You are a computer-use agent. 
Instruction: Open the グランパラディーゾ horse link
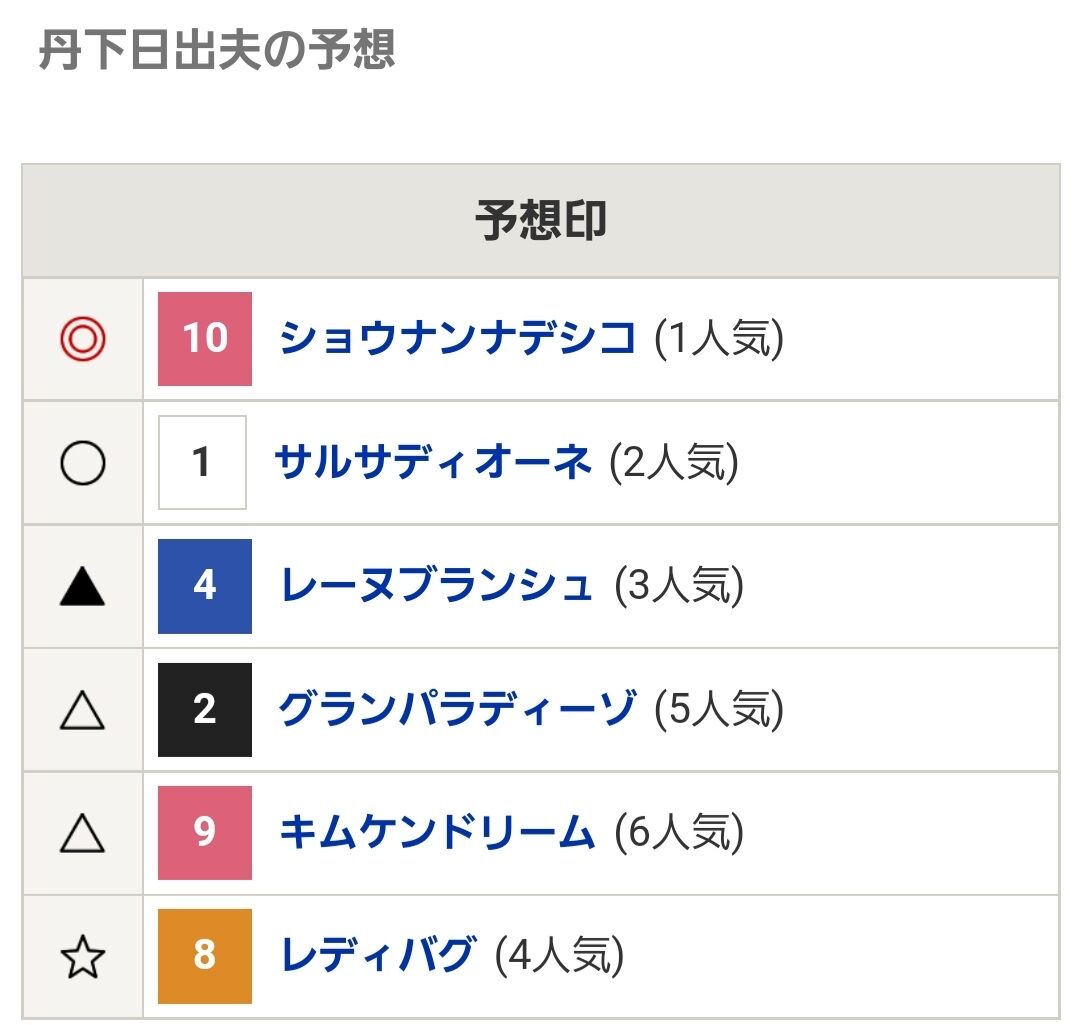click(457, 709)
